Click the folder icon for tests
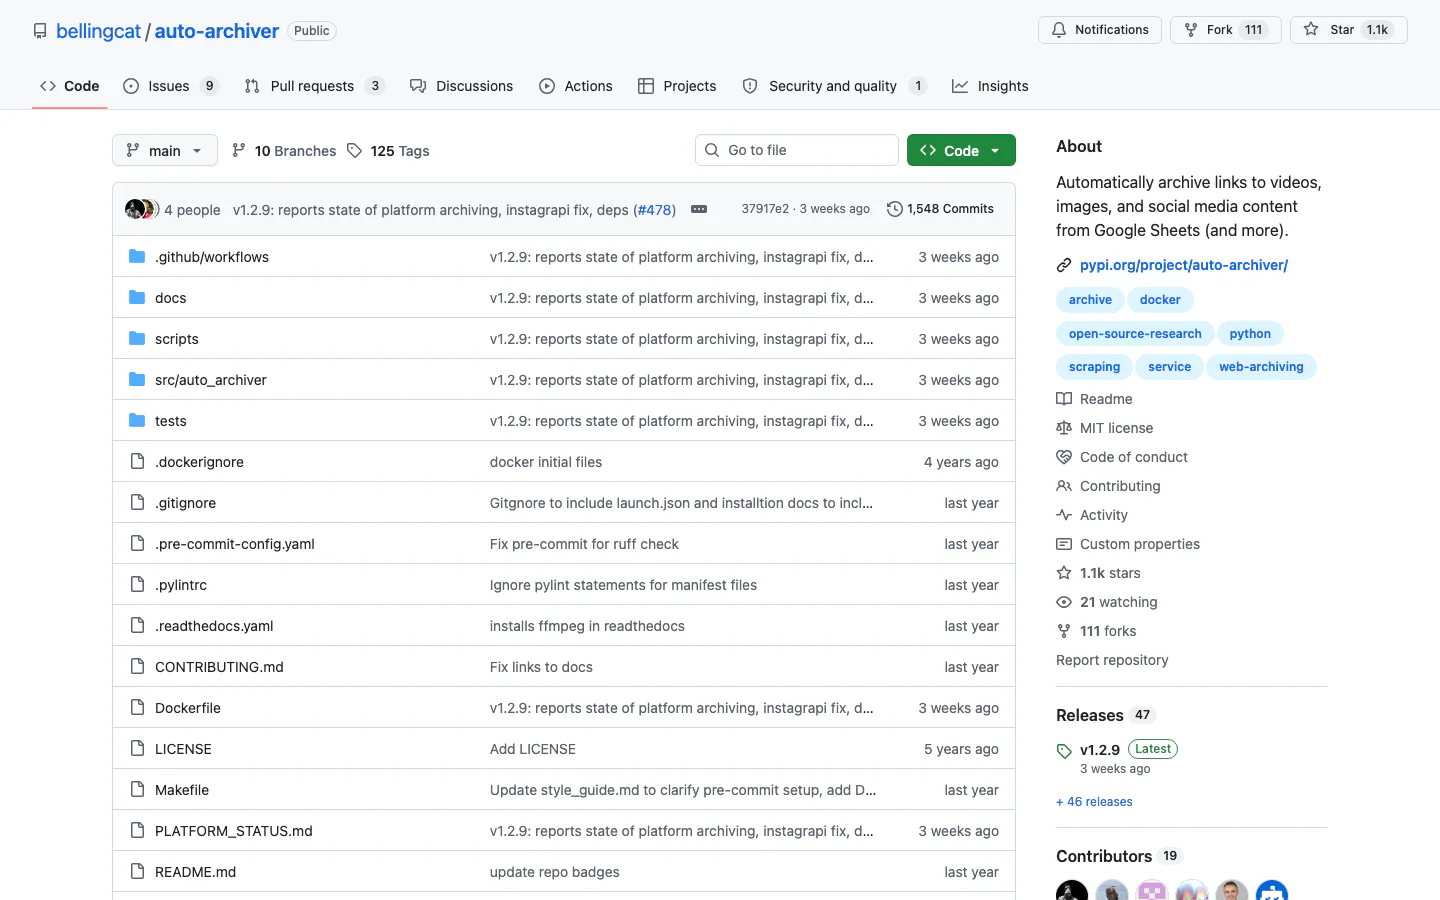This screenshot has width=1440, height=900. point(137,421)
